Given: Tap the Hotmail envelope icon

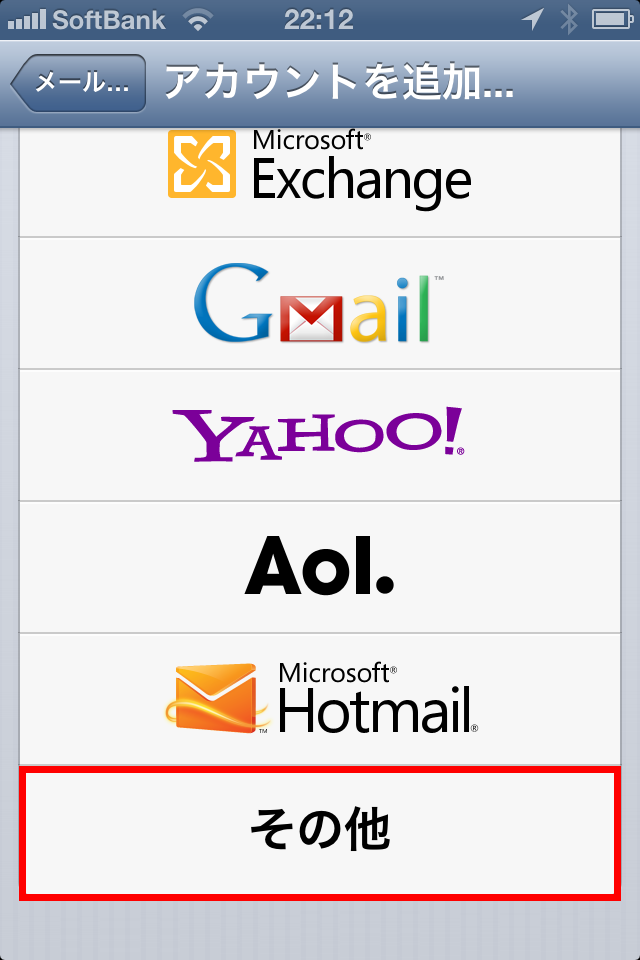Looking at the screenshot, I should tap(216, 699).
